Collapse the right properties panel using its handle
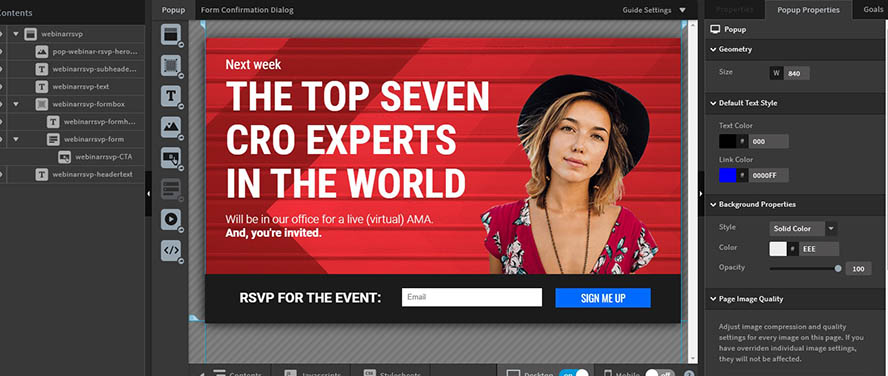888x376 pixels. coord(701,194)
